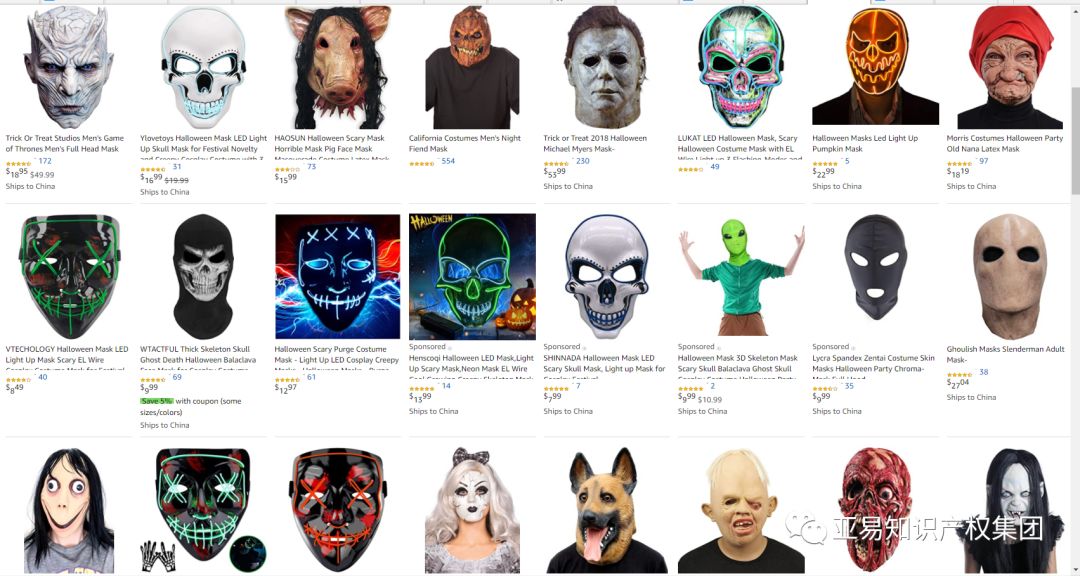Open the green alien costume mask image
Viewport: 1080px width, 576px height.
(x=740, y=274)
